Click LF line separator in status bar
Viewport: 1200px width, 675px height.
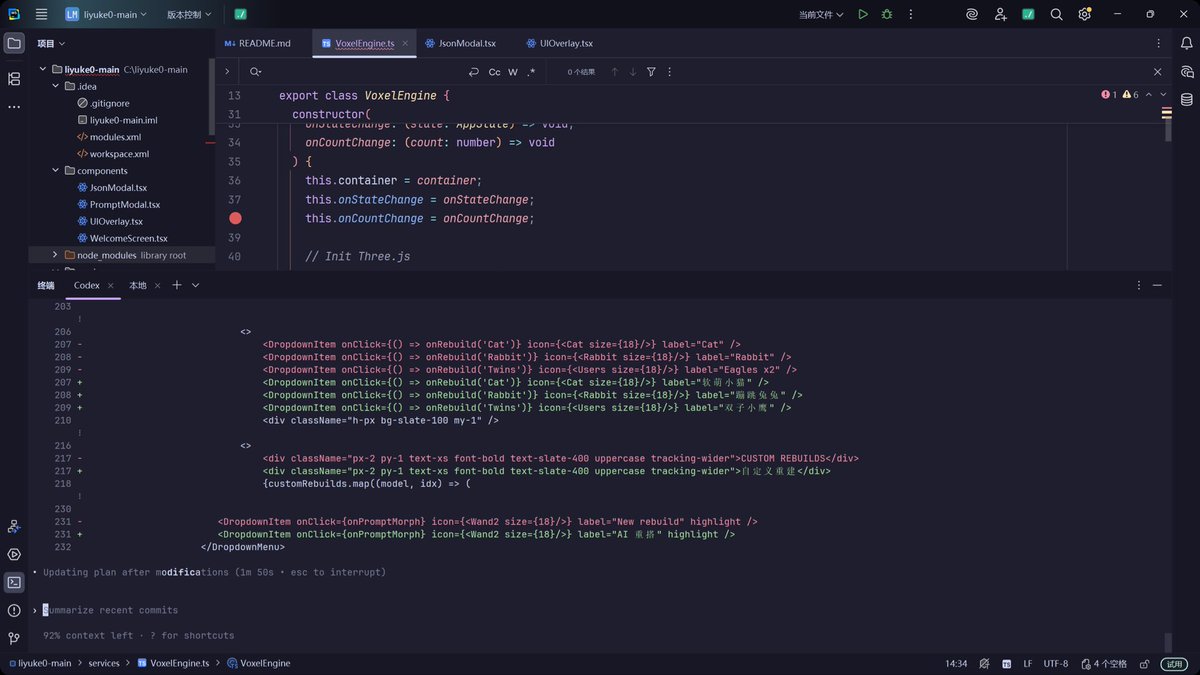pos(1027,663)
